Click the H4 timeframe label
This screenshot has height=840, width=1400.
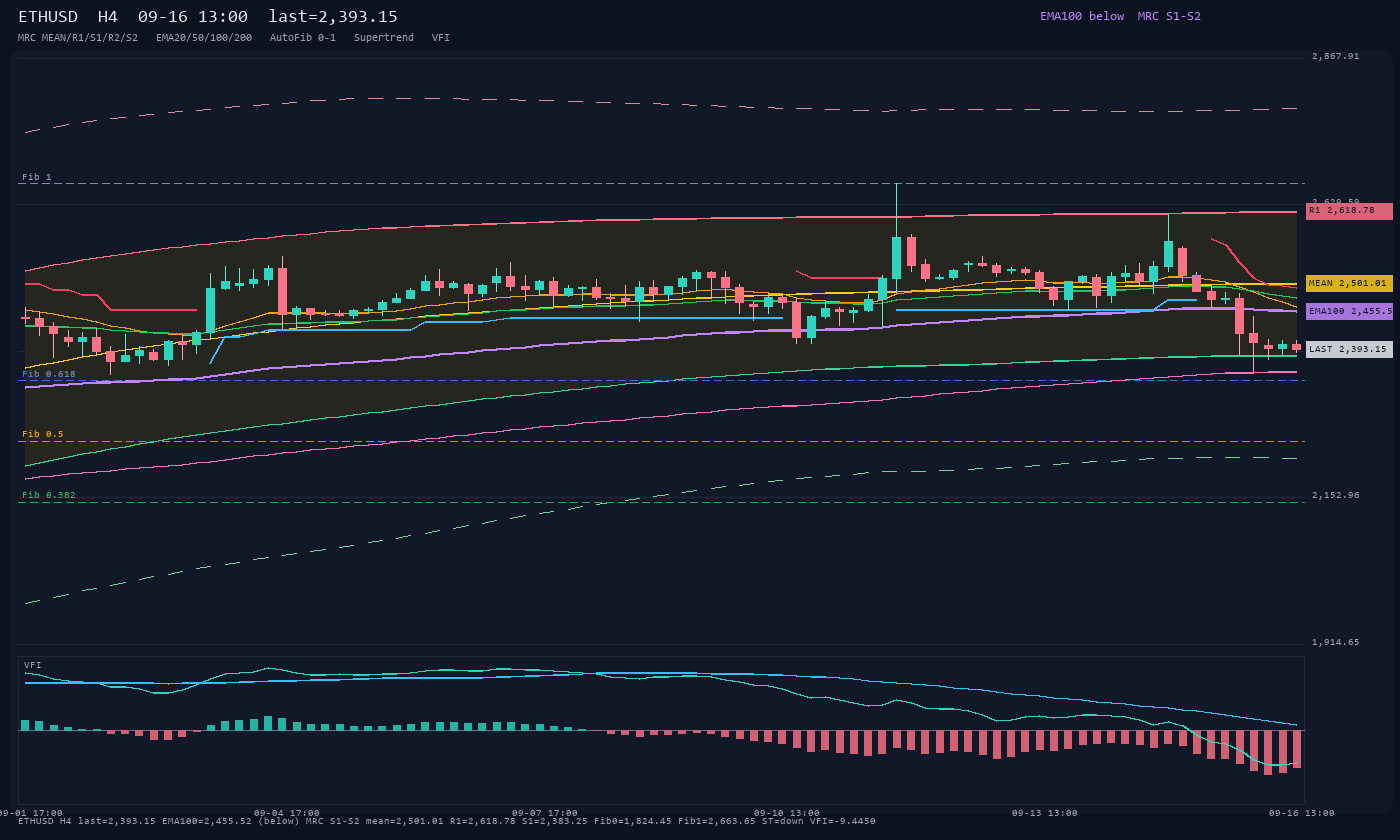[108, 16]
